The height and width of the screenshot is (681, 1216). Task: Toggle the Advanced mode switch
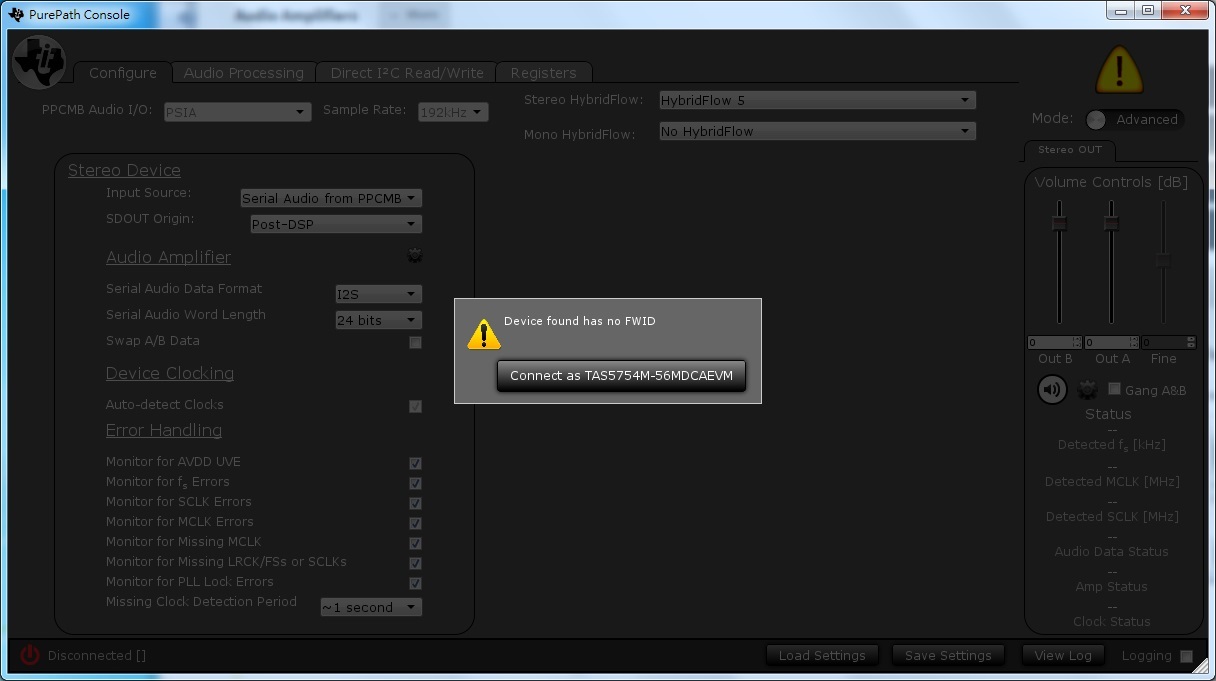click(1135, 119)
